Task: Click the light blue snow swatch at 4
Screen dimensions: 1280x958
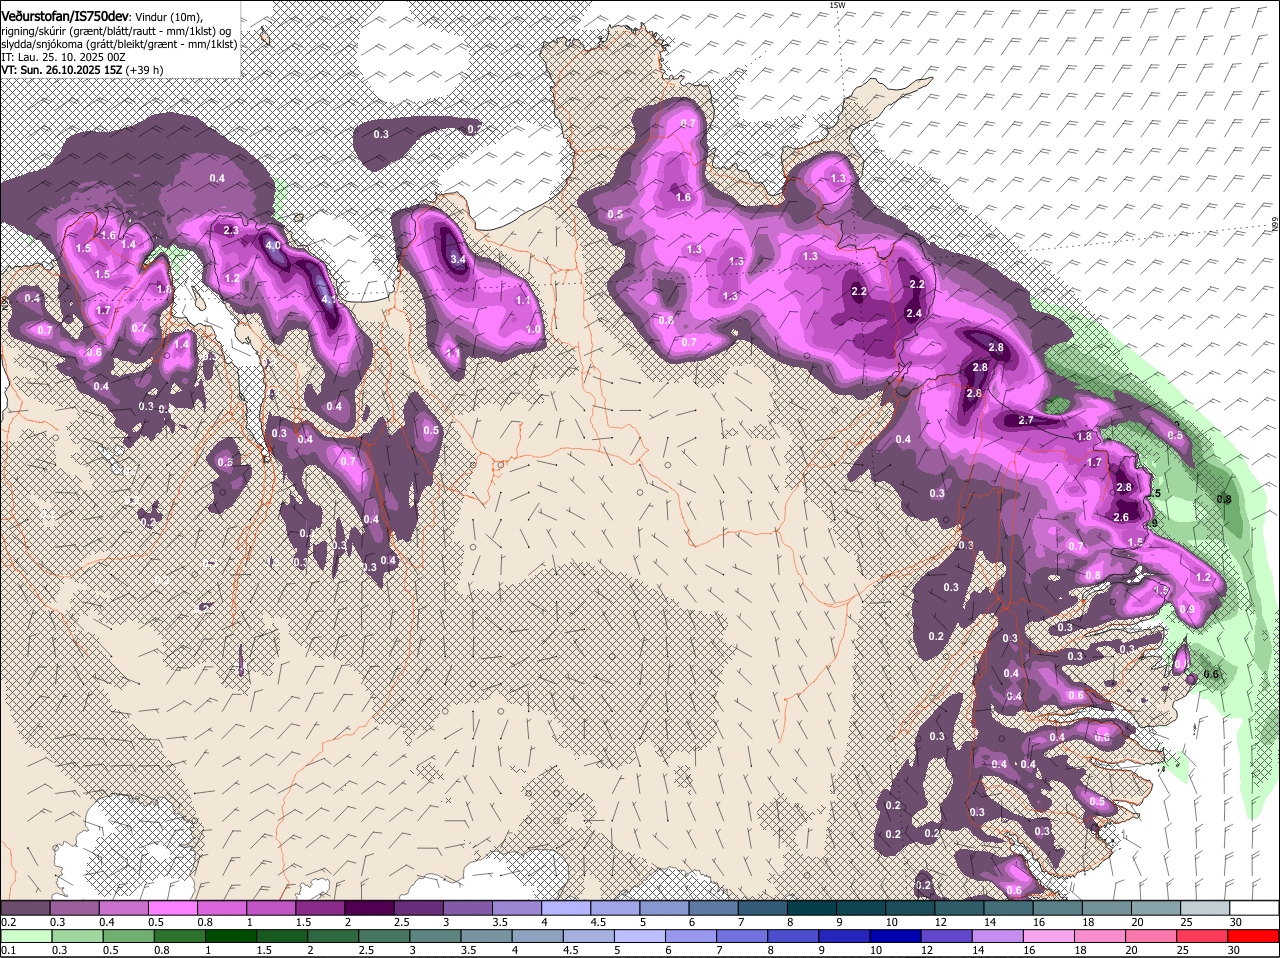Action: (564, 908)
